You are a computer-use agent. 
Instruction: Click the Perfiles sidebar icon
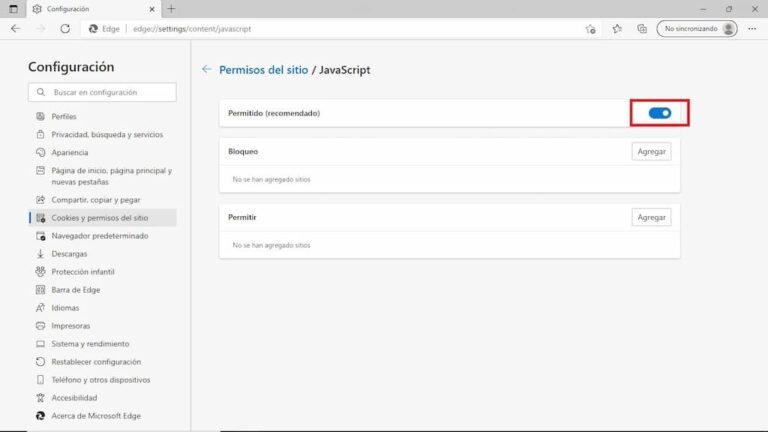(40, 116)
